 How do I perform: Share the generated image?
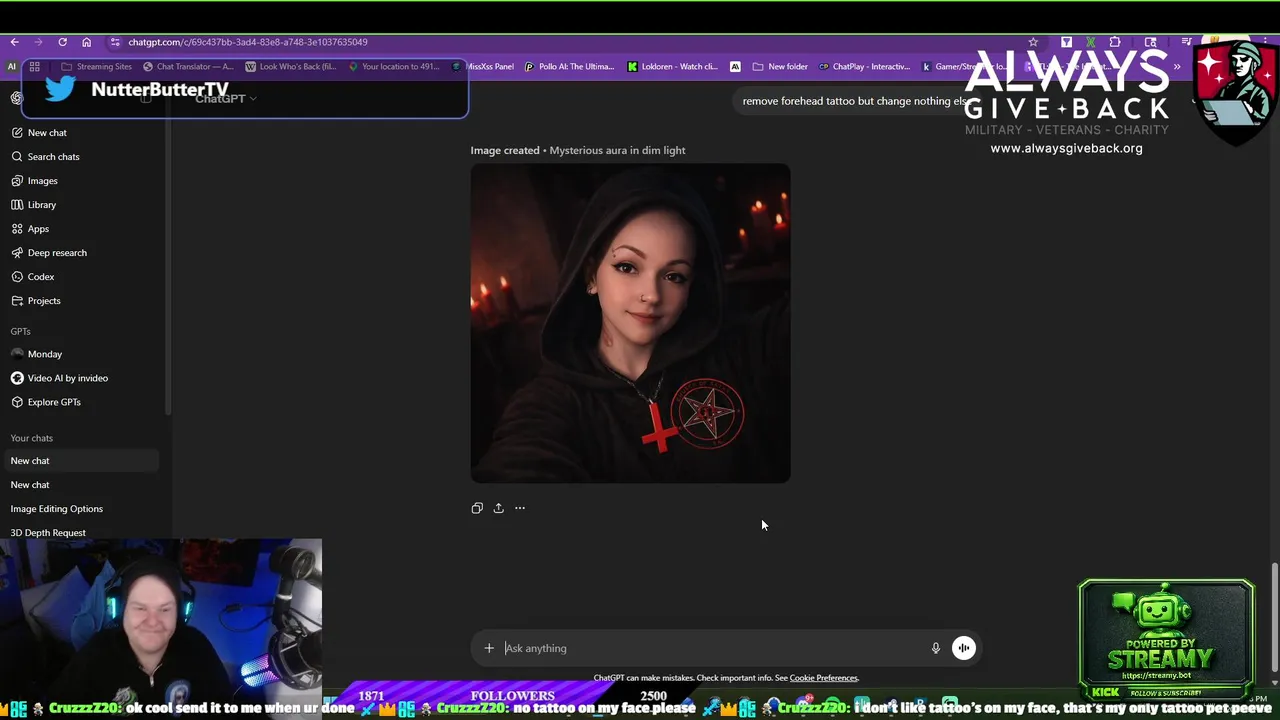coord(498,508)
